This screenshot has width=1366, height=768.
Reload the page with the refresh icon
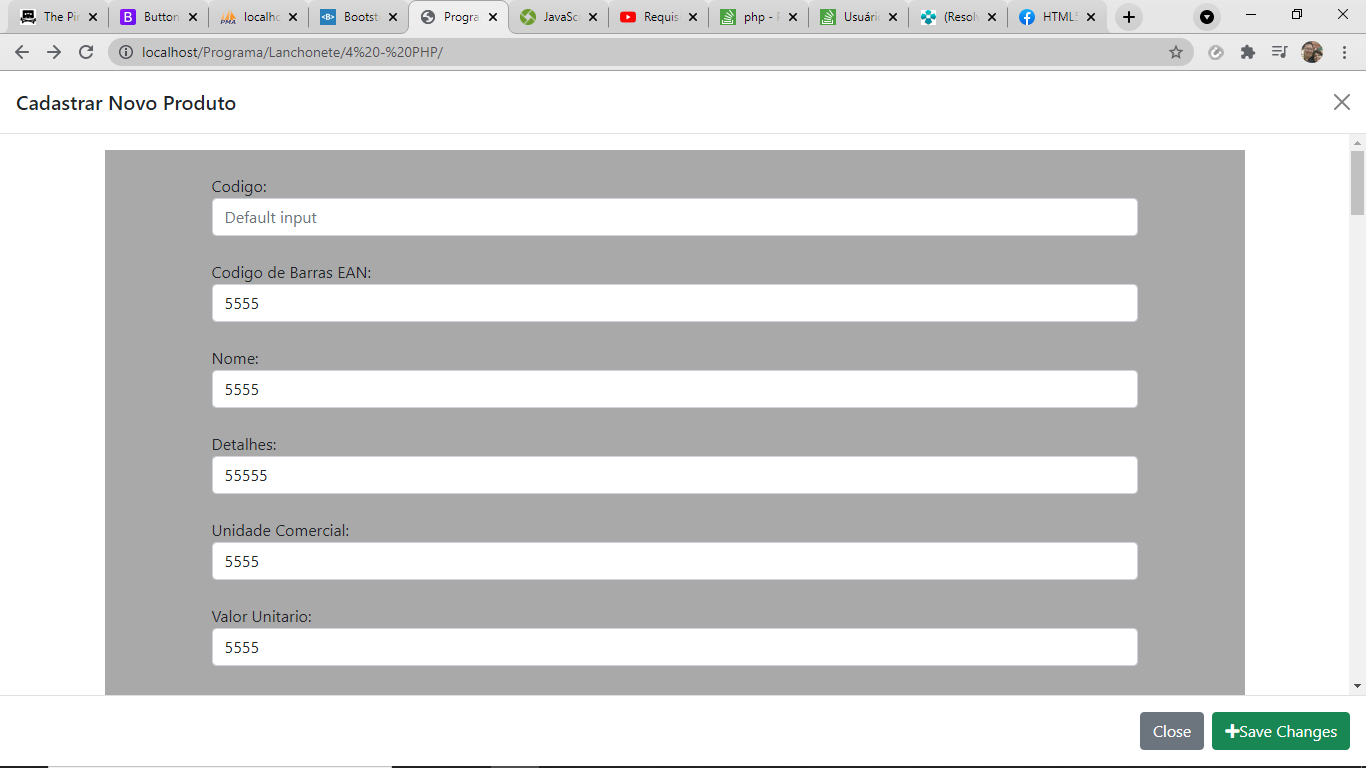click(86, 52)
